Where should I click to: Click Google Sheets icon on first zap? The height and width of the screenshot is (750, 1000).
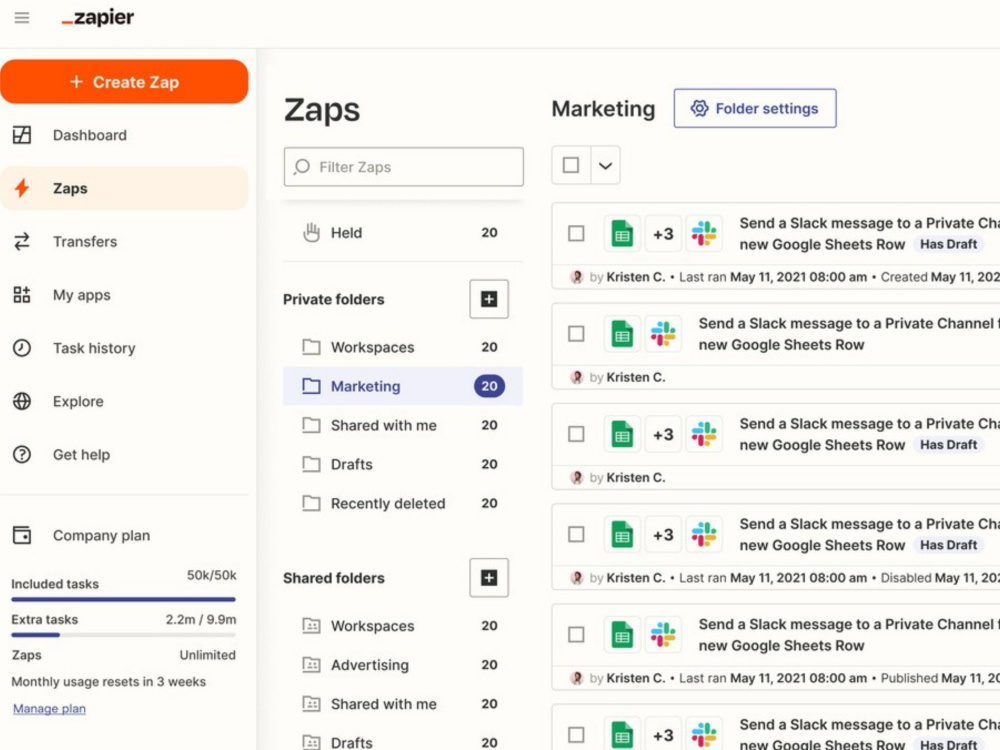coord(622,233)
